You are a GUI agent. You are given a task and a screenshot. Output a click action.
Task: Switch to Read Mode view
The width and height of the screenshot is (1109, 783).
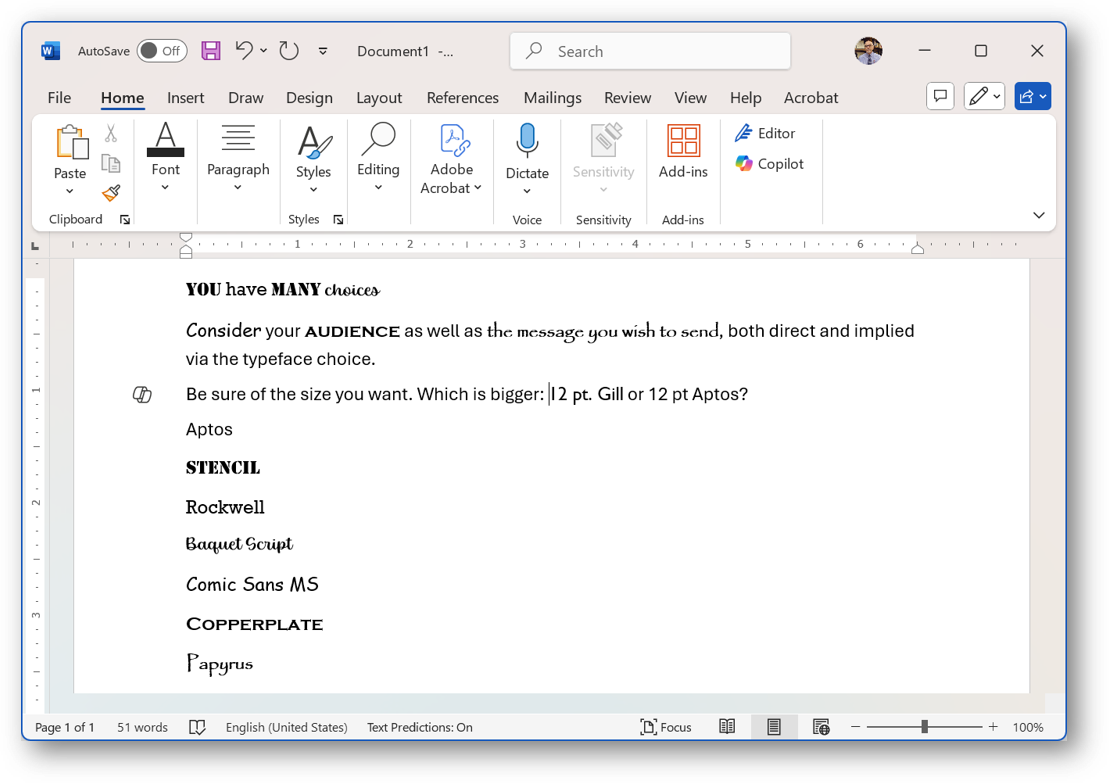[726, 727]
